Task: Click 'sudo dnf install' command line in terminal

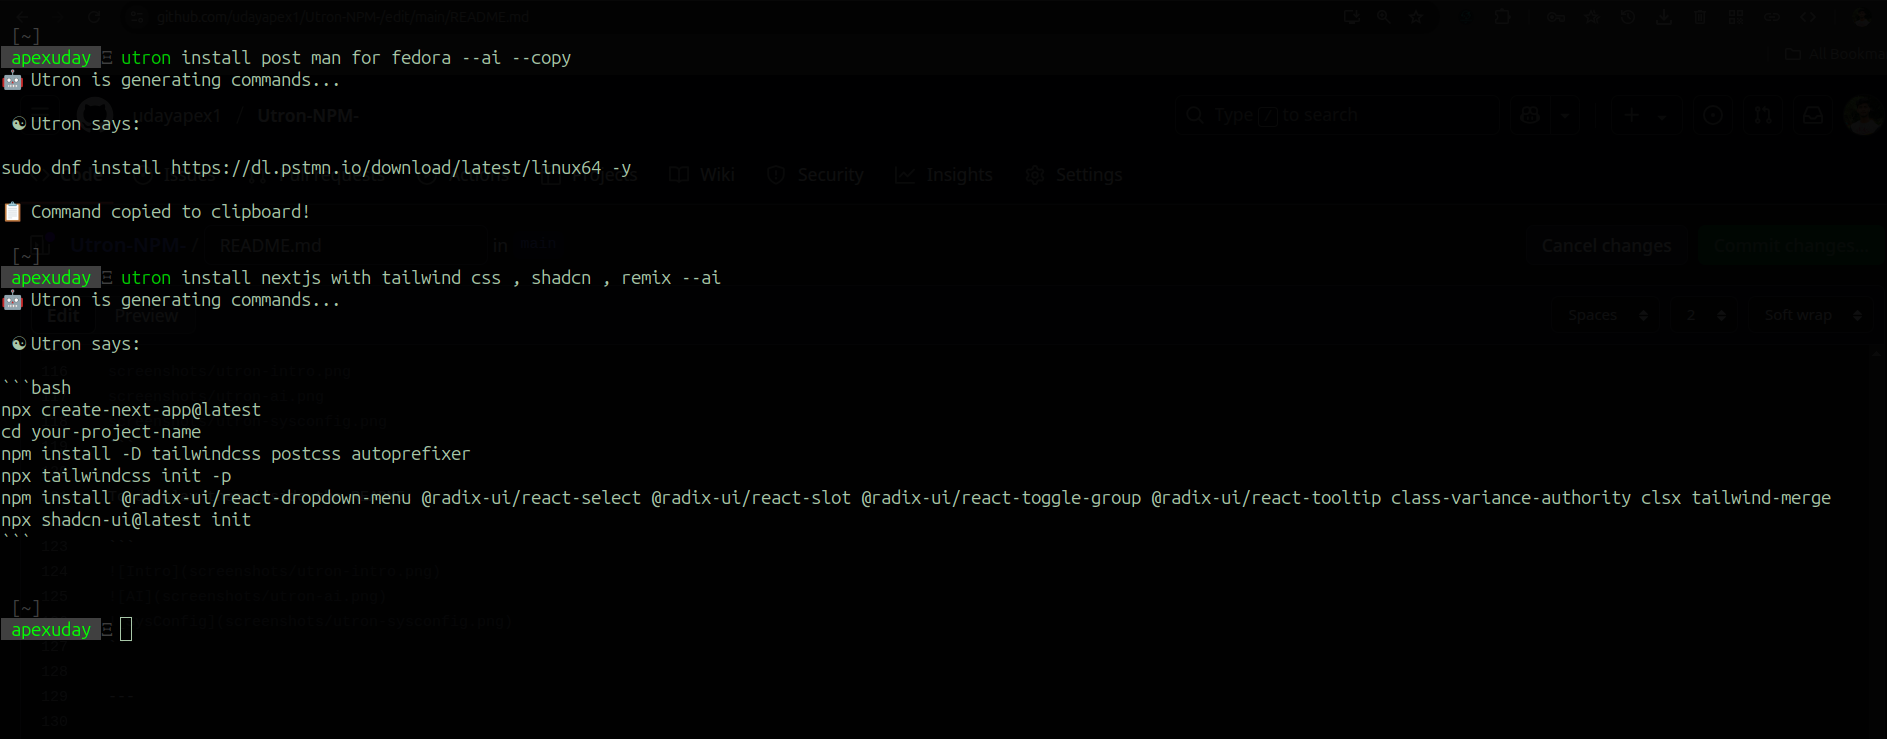Action: 316,168
